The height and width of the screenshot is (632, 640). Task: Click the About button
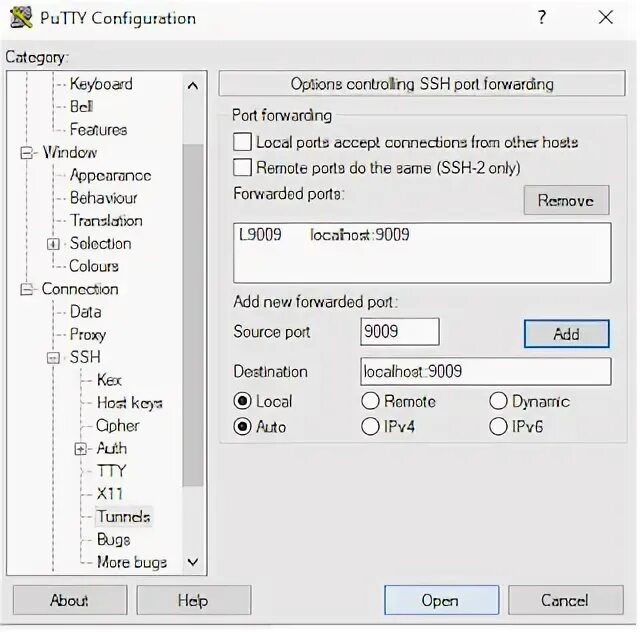click(x=70, y=600)
